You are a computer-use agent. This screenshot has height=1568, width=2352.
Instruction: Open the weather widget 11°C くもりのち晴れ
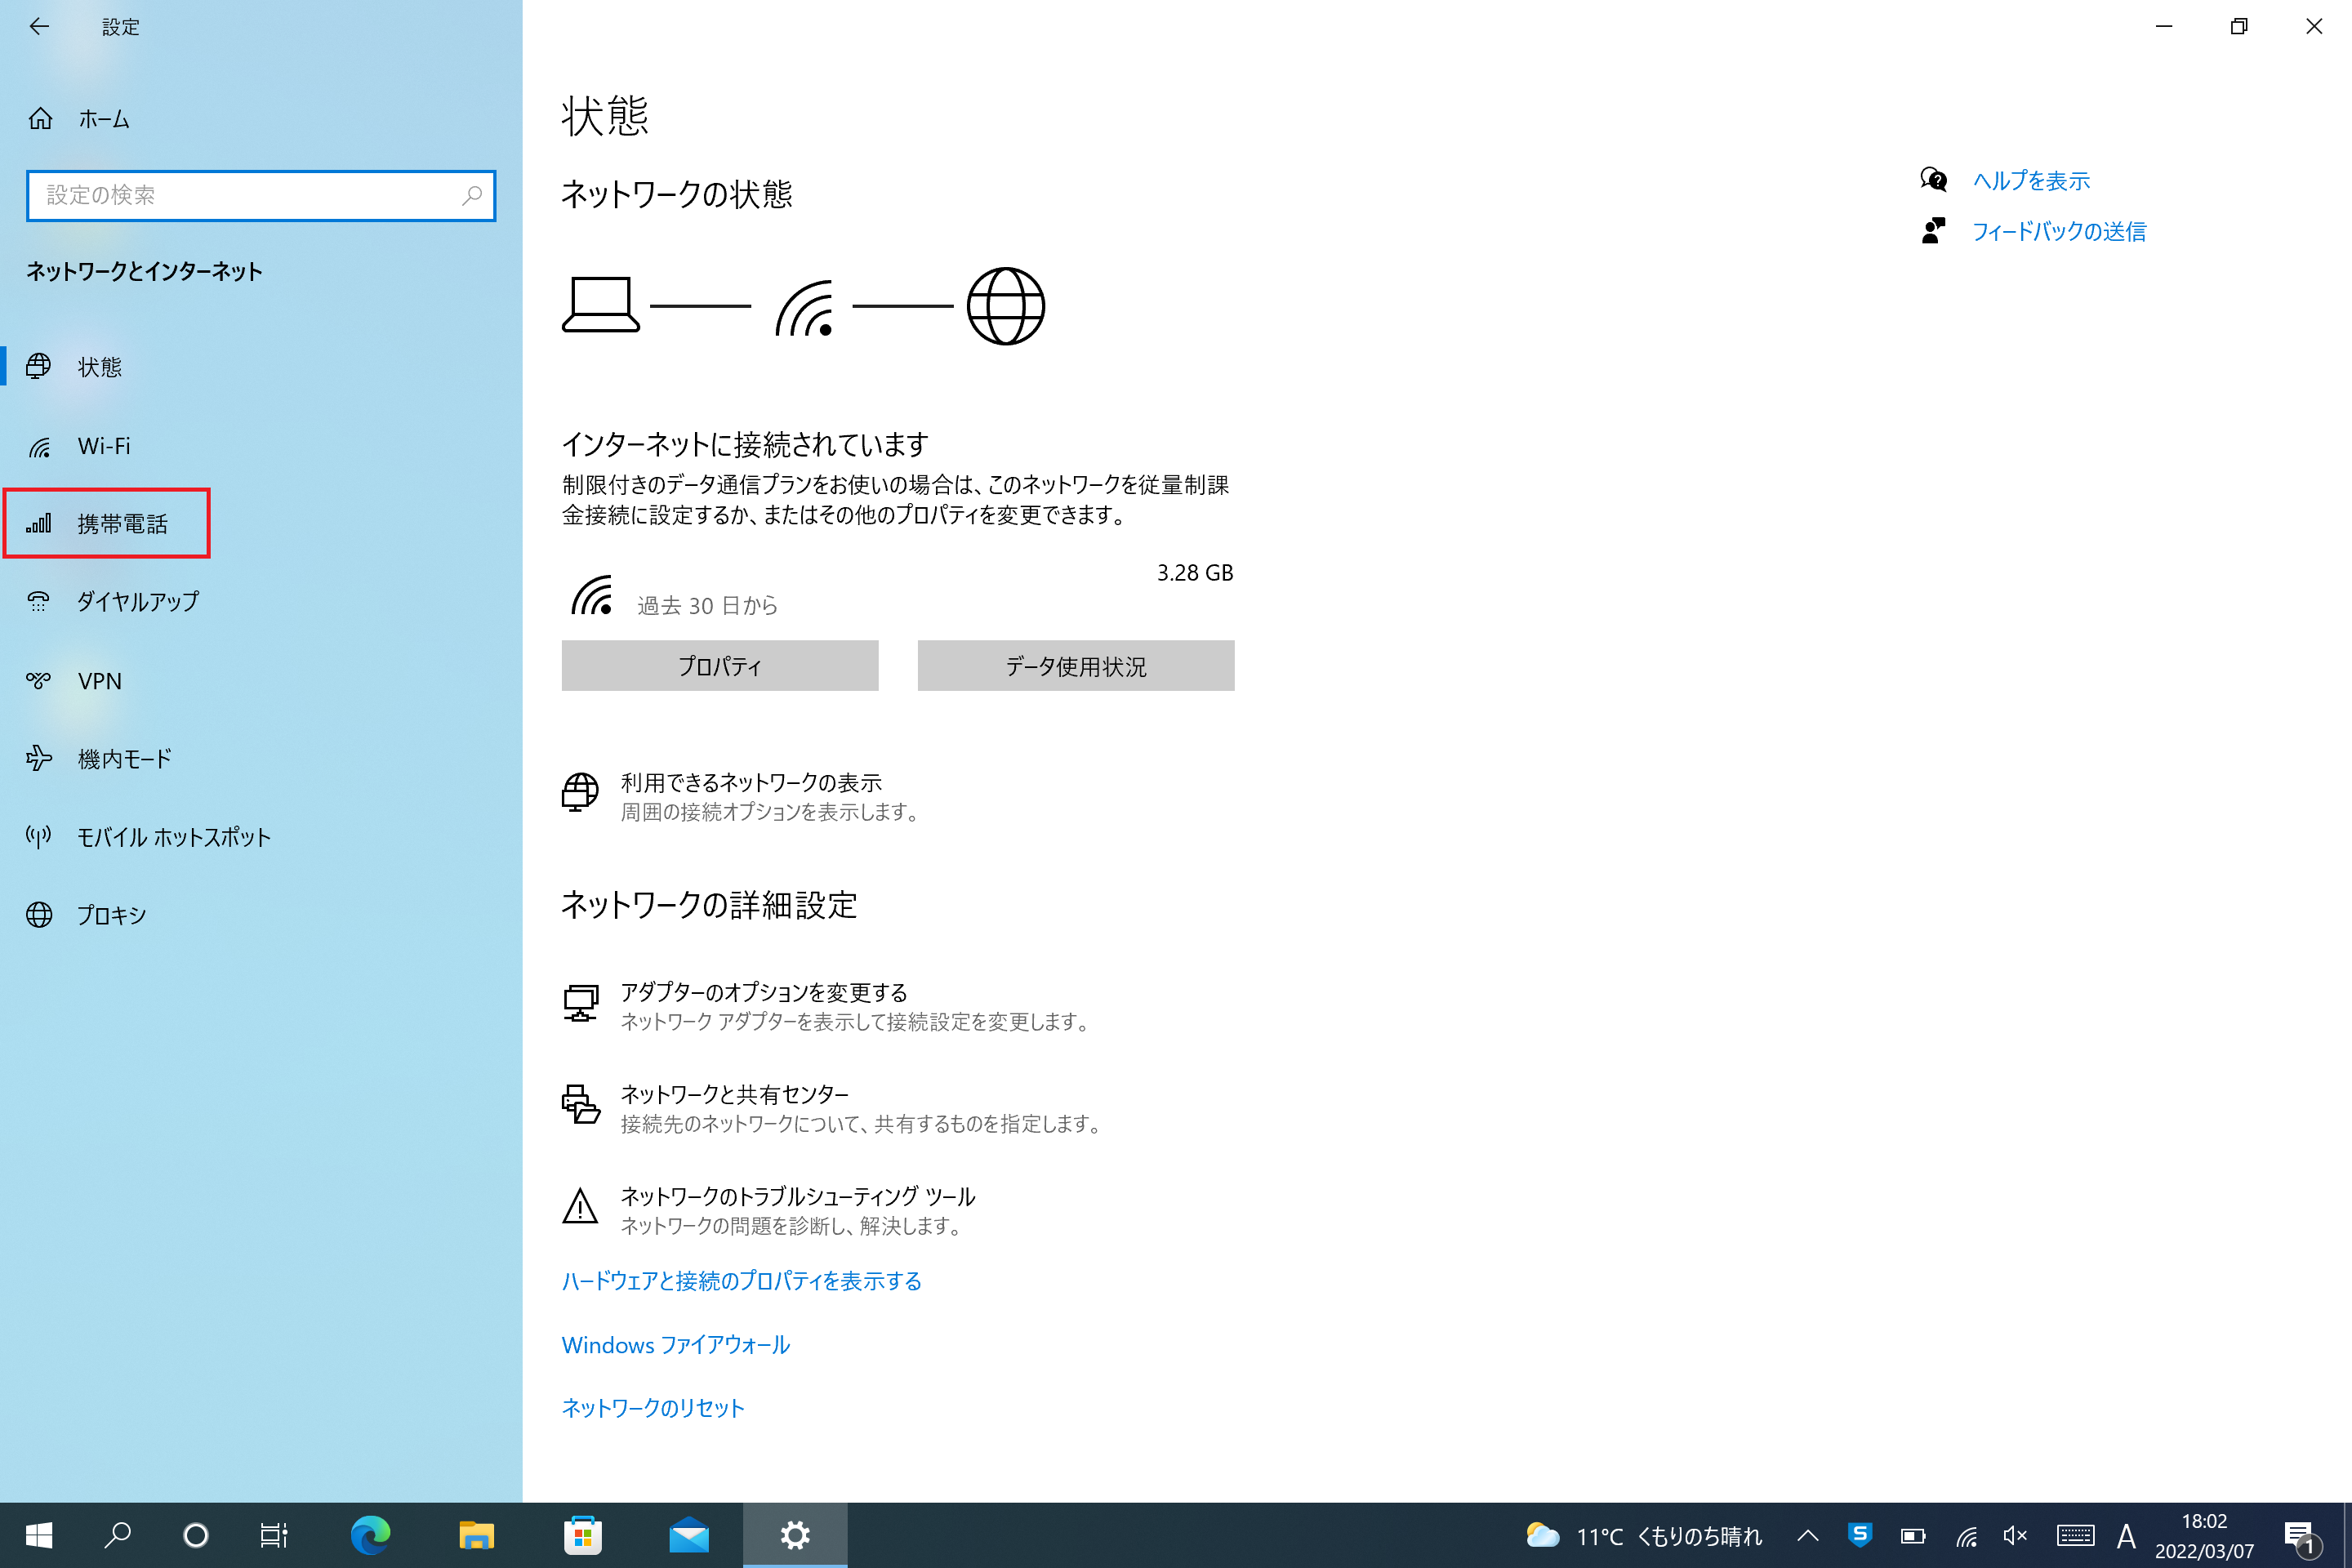point(1645,1536)
